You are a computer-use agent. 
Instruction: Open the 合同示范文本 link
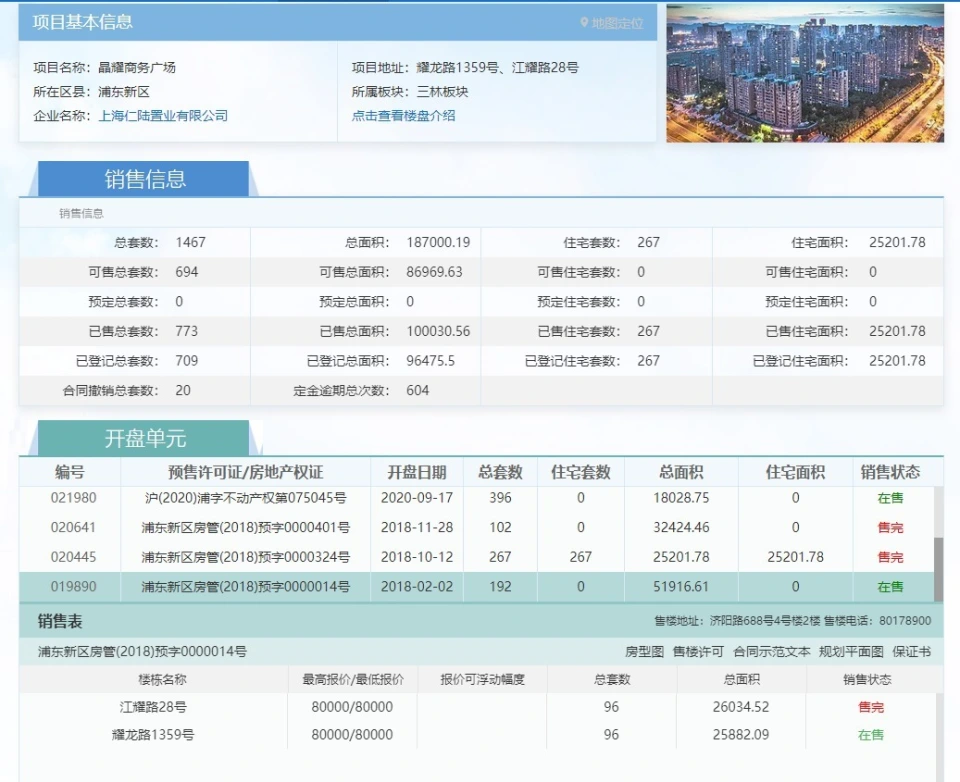pyautogui.click(x=771, y=652)
